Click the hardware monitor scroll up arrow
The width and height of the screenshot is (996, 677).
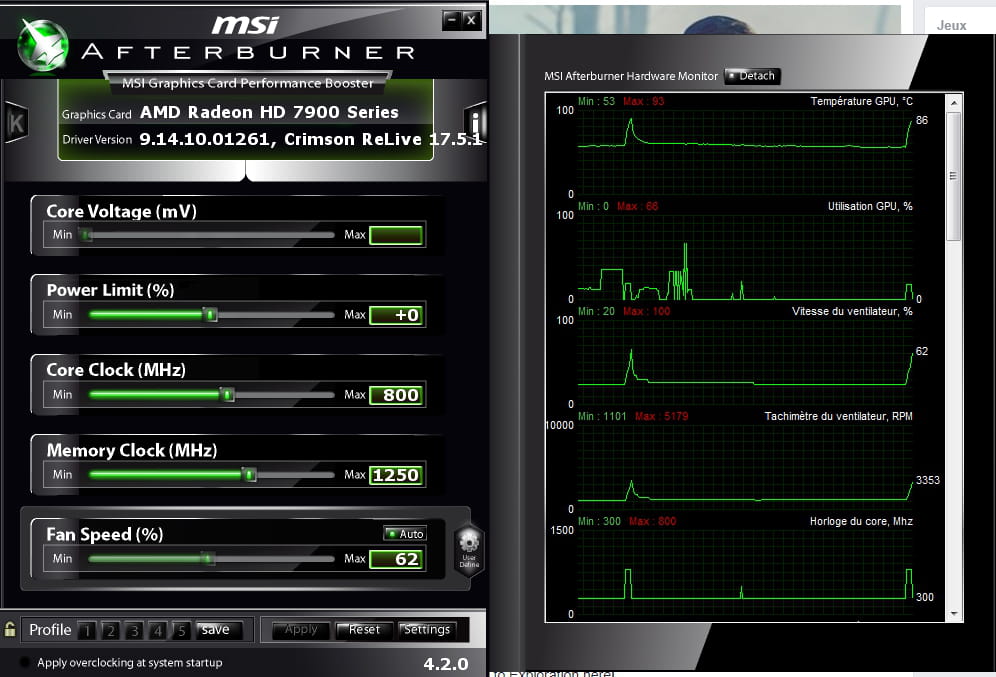[953, 102]
